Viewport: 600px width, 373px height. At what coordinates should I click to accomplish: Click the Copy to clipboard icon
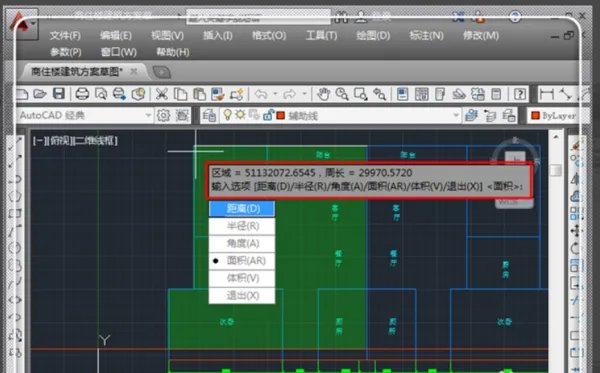pyautogui.click(x=180, y=94)
